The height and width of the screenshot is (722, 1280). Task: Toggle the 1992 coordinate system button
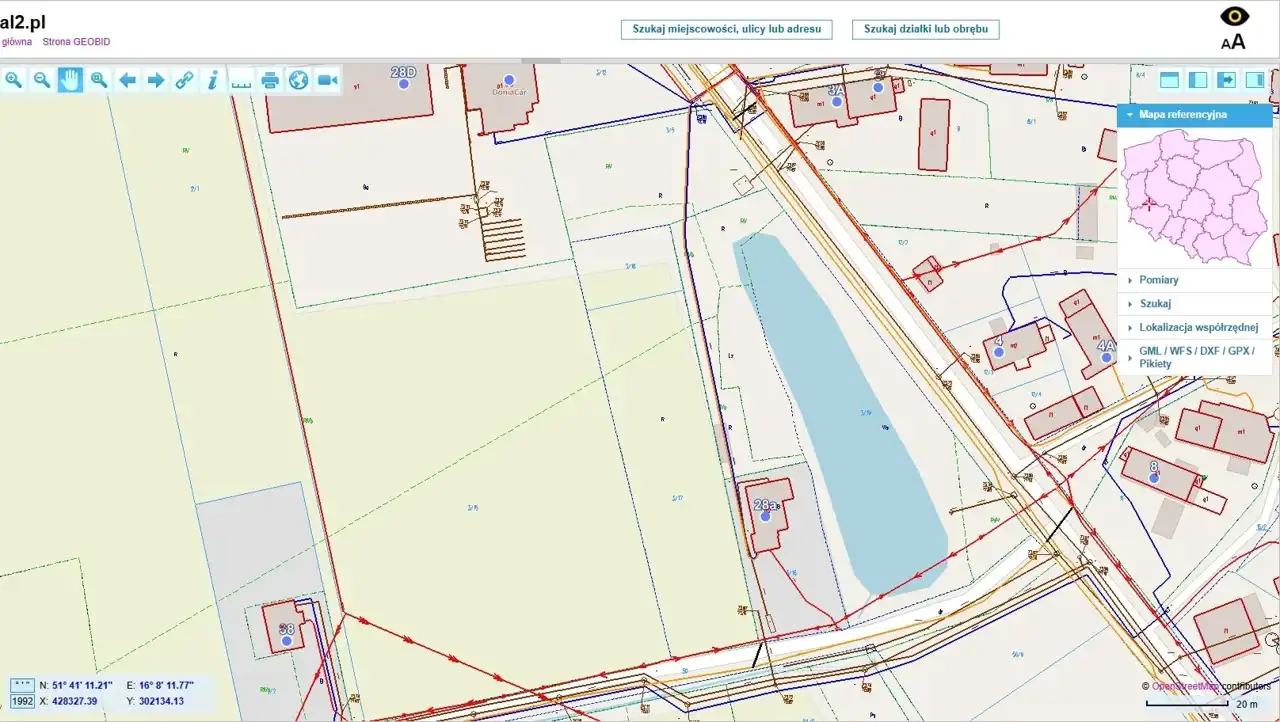point(22,702)
